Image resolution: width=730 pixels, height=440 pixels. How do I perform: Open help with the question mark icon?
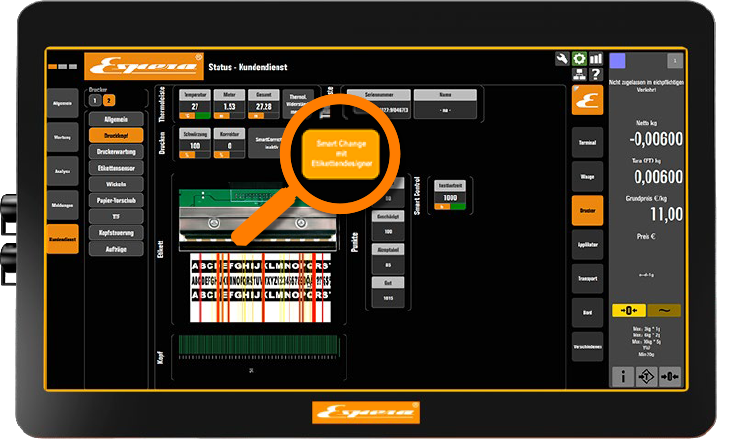coord(596,74)
